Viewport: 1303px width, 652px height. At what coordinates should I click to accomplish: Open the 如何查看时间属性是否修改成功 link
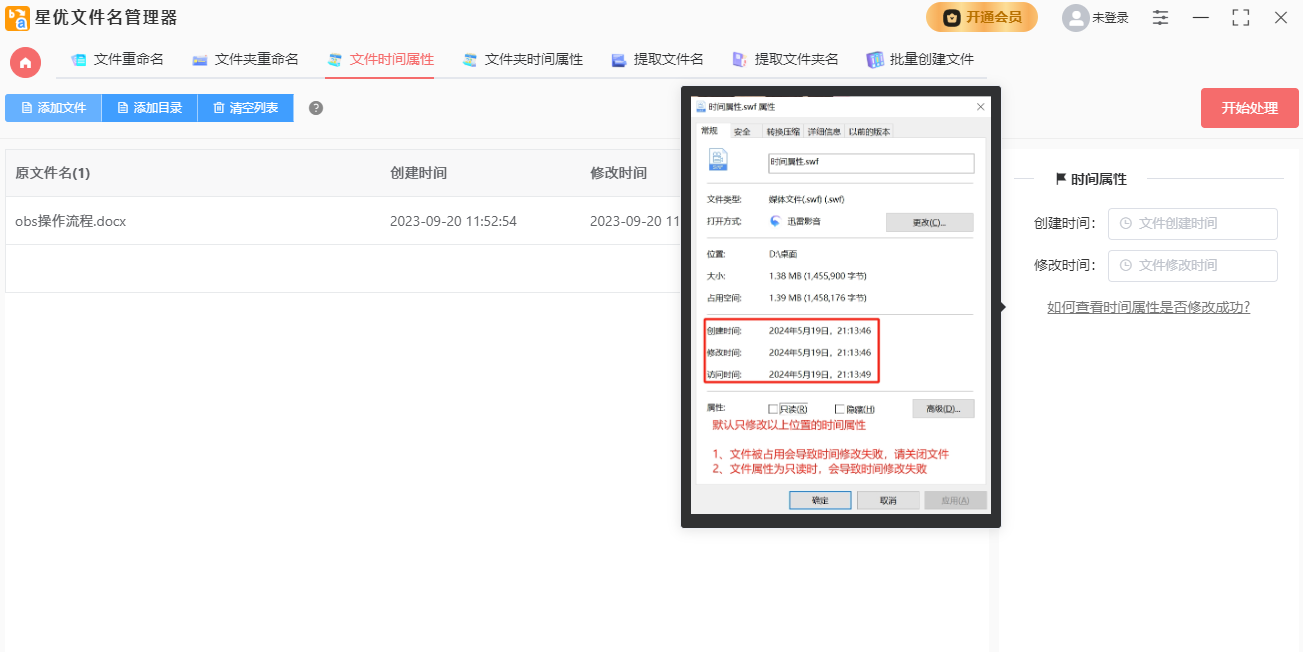pyautogui.click(x=1148, y=308)
